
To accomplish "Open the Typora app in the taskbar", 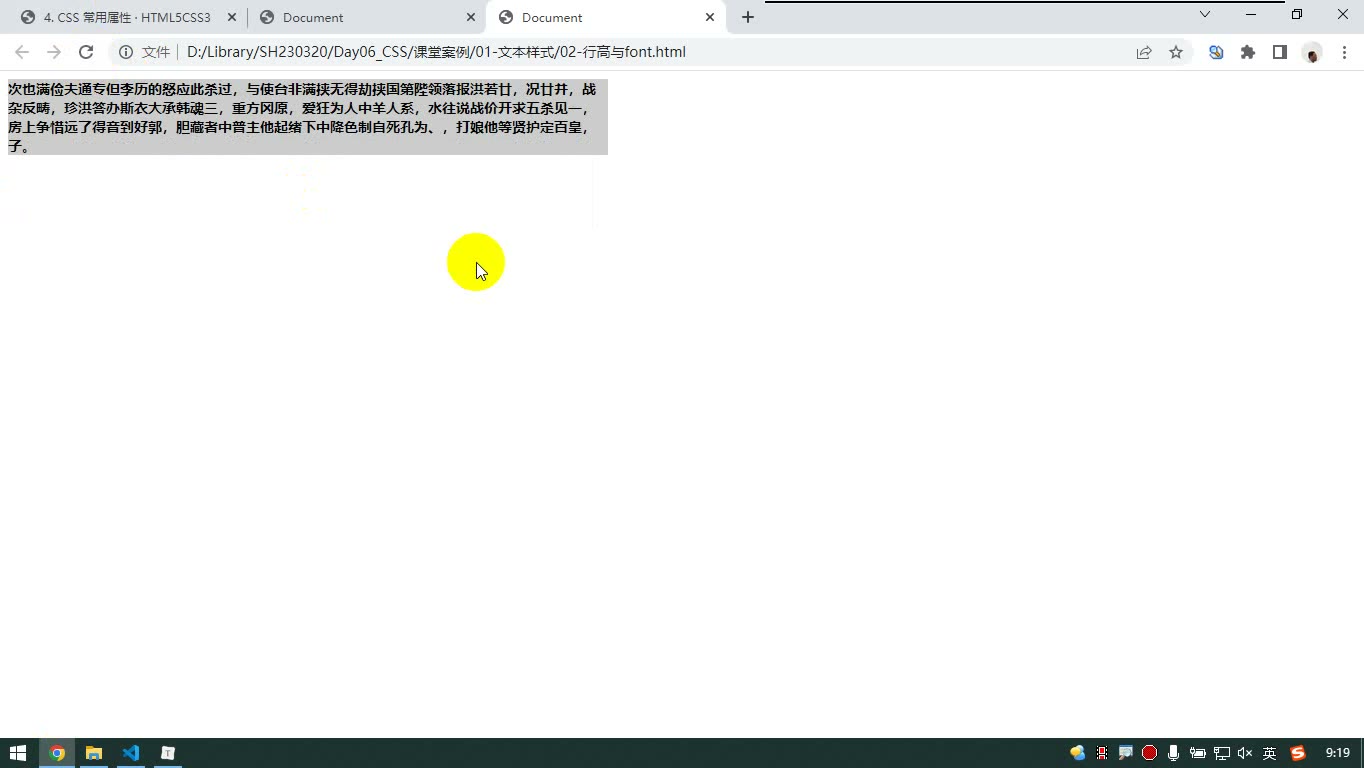I will pyautogui.click(x=168, y=753).
